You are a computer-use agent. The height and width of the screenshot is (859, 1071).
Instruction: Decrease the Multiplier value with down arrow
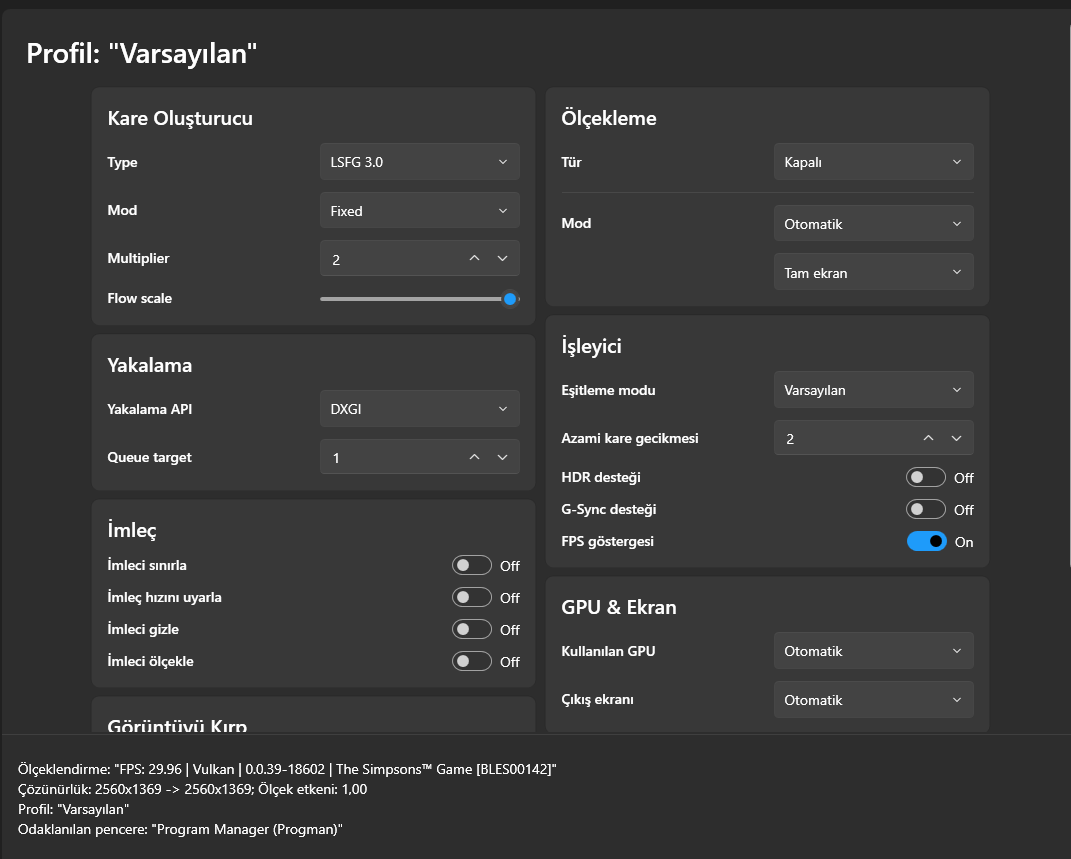coord(502,259)
